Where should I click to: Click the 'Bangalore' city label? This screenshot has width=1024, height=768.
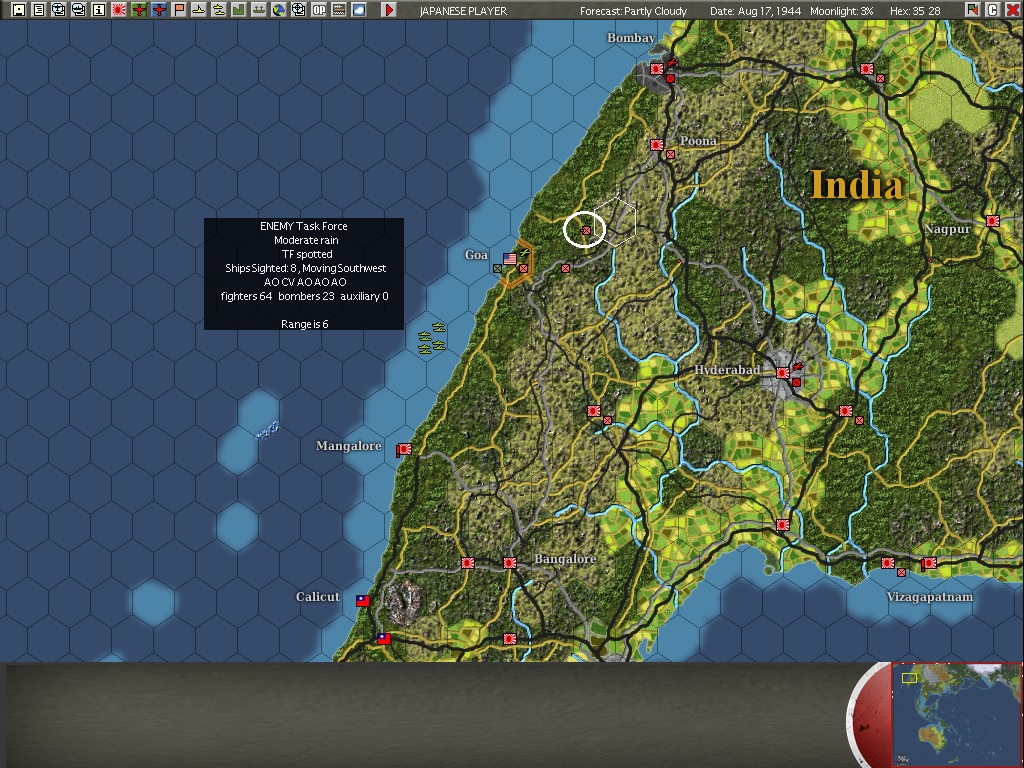(x=565, y=559)
